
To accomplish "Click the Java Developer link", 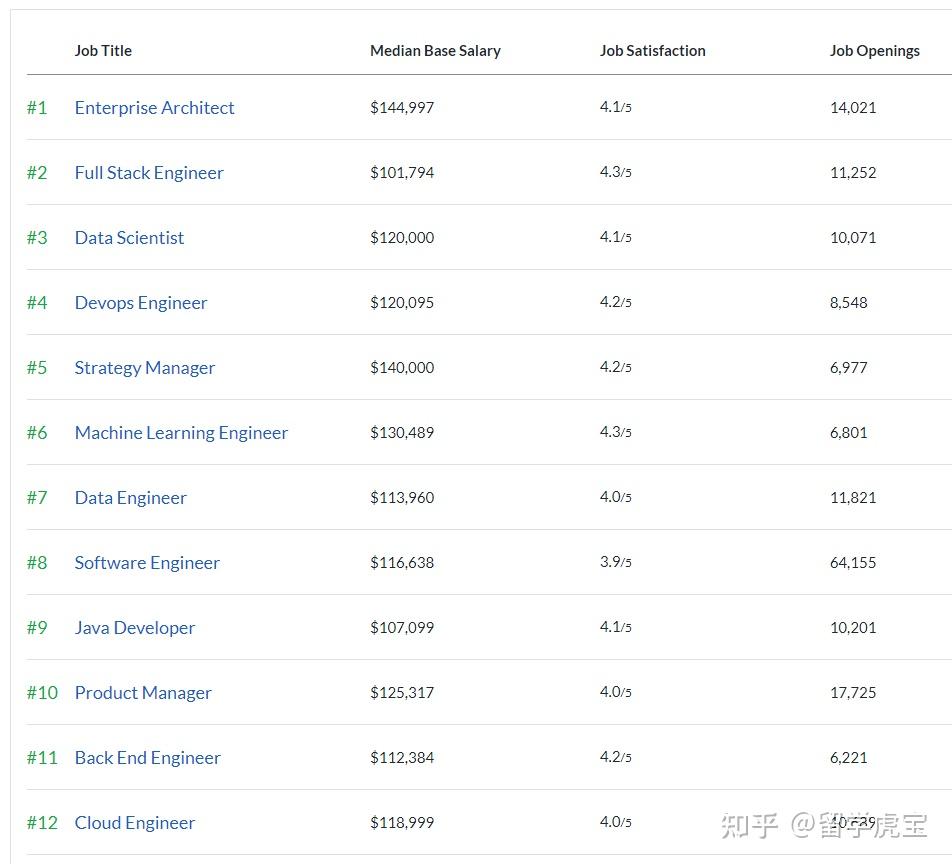I will (135, 628).
